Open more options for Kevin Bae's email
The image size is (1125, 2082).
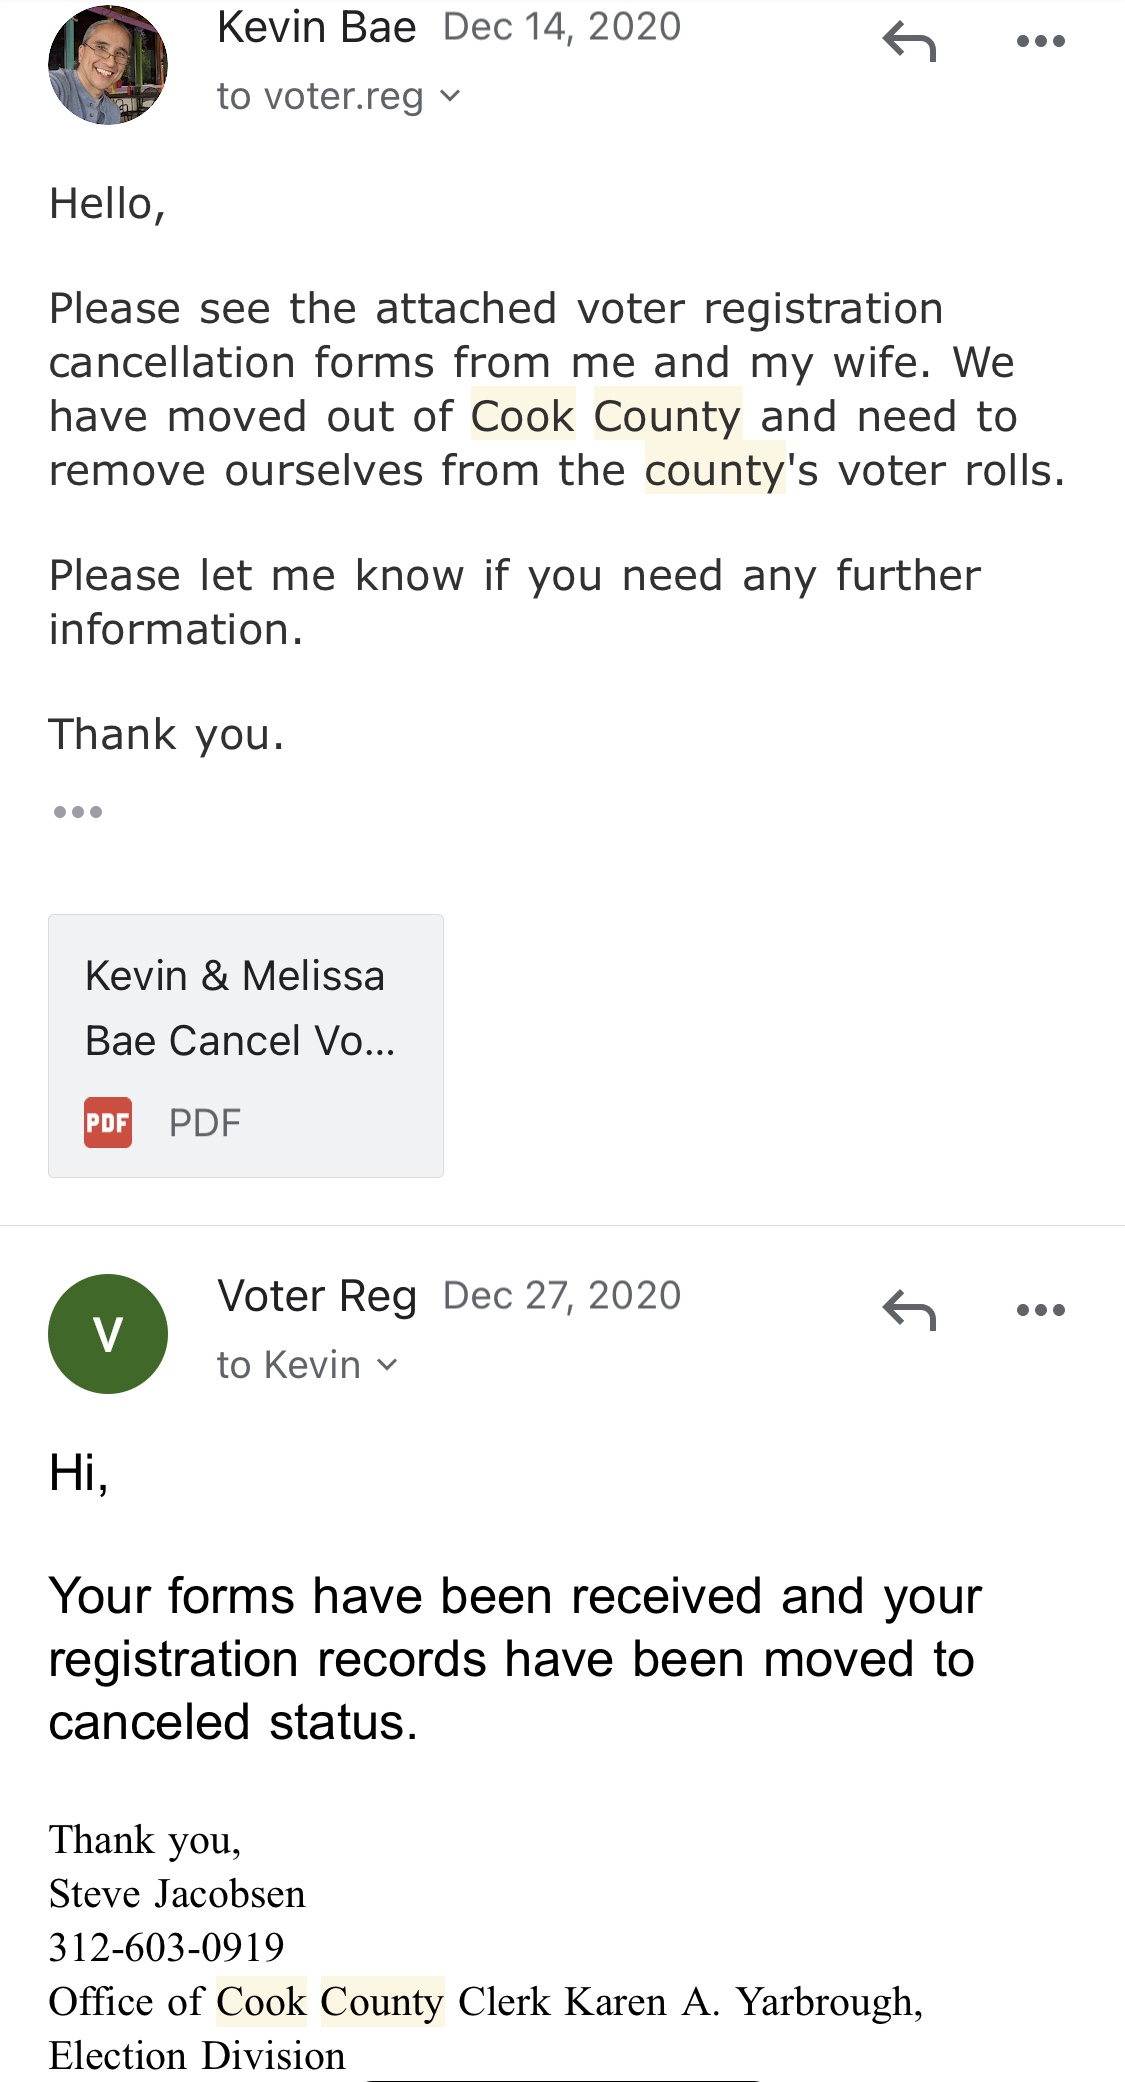coord(1040,42)
